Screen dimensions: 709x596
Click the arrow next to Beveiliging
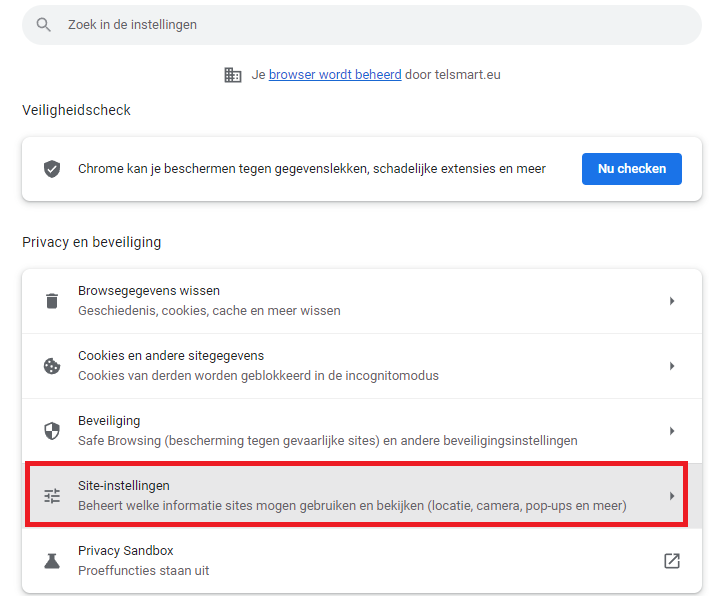[672, 431]
